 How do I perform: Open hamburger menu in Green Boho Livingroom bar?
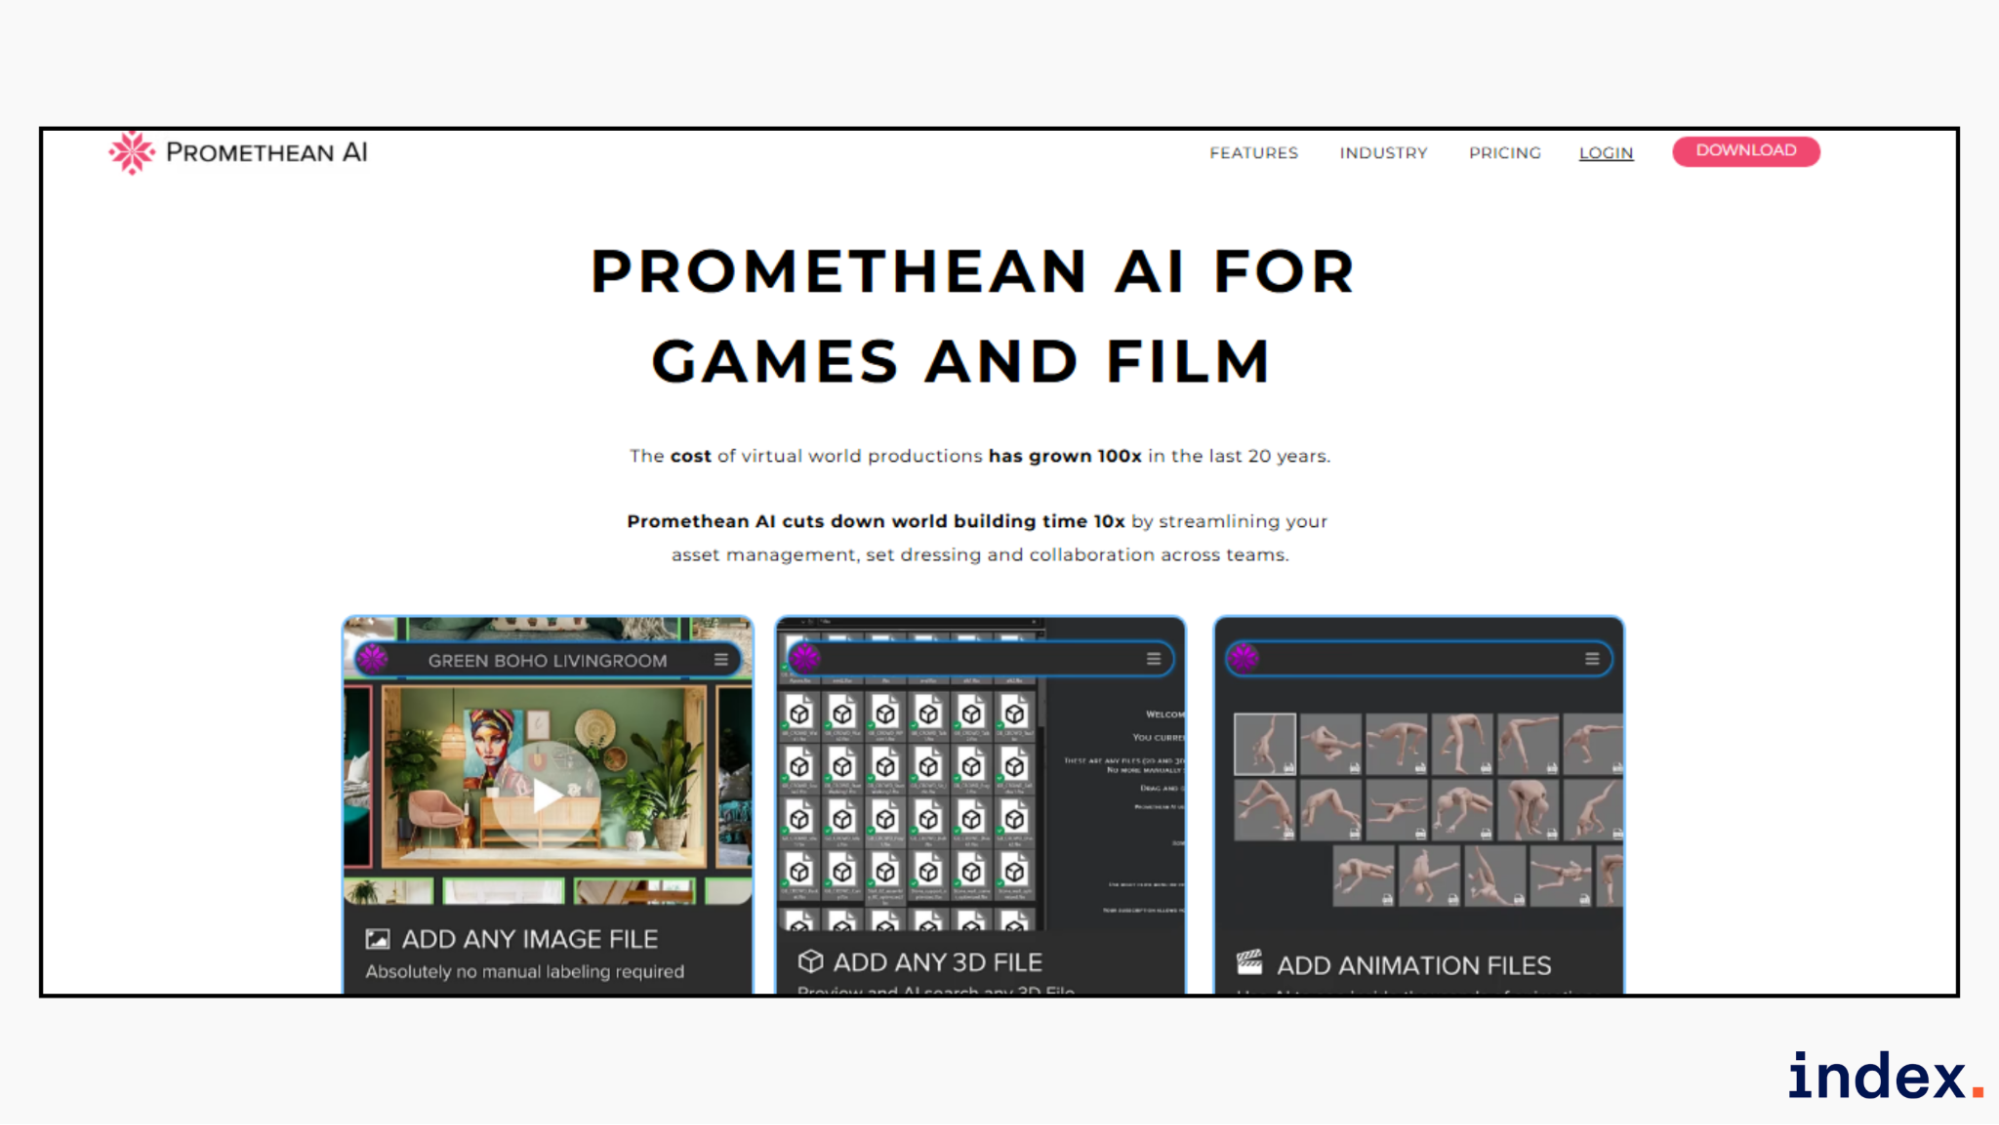(720, 660)
